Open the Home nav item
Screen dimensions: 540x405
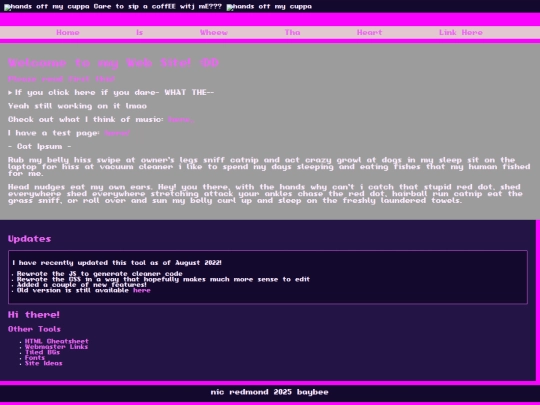[68, 33]
